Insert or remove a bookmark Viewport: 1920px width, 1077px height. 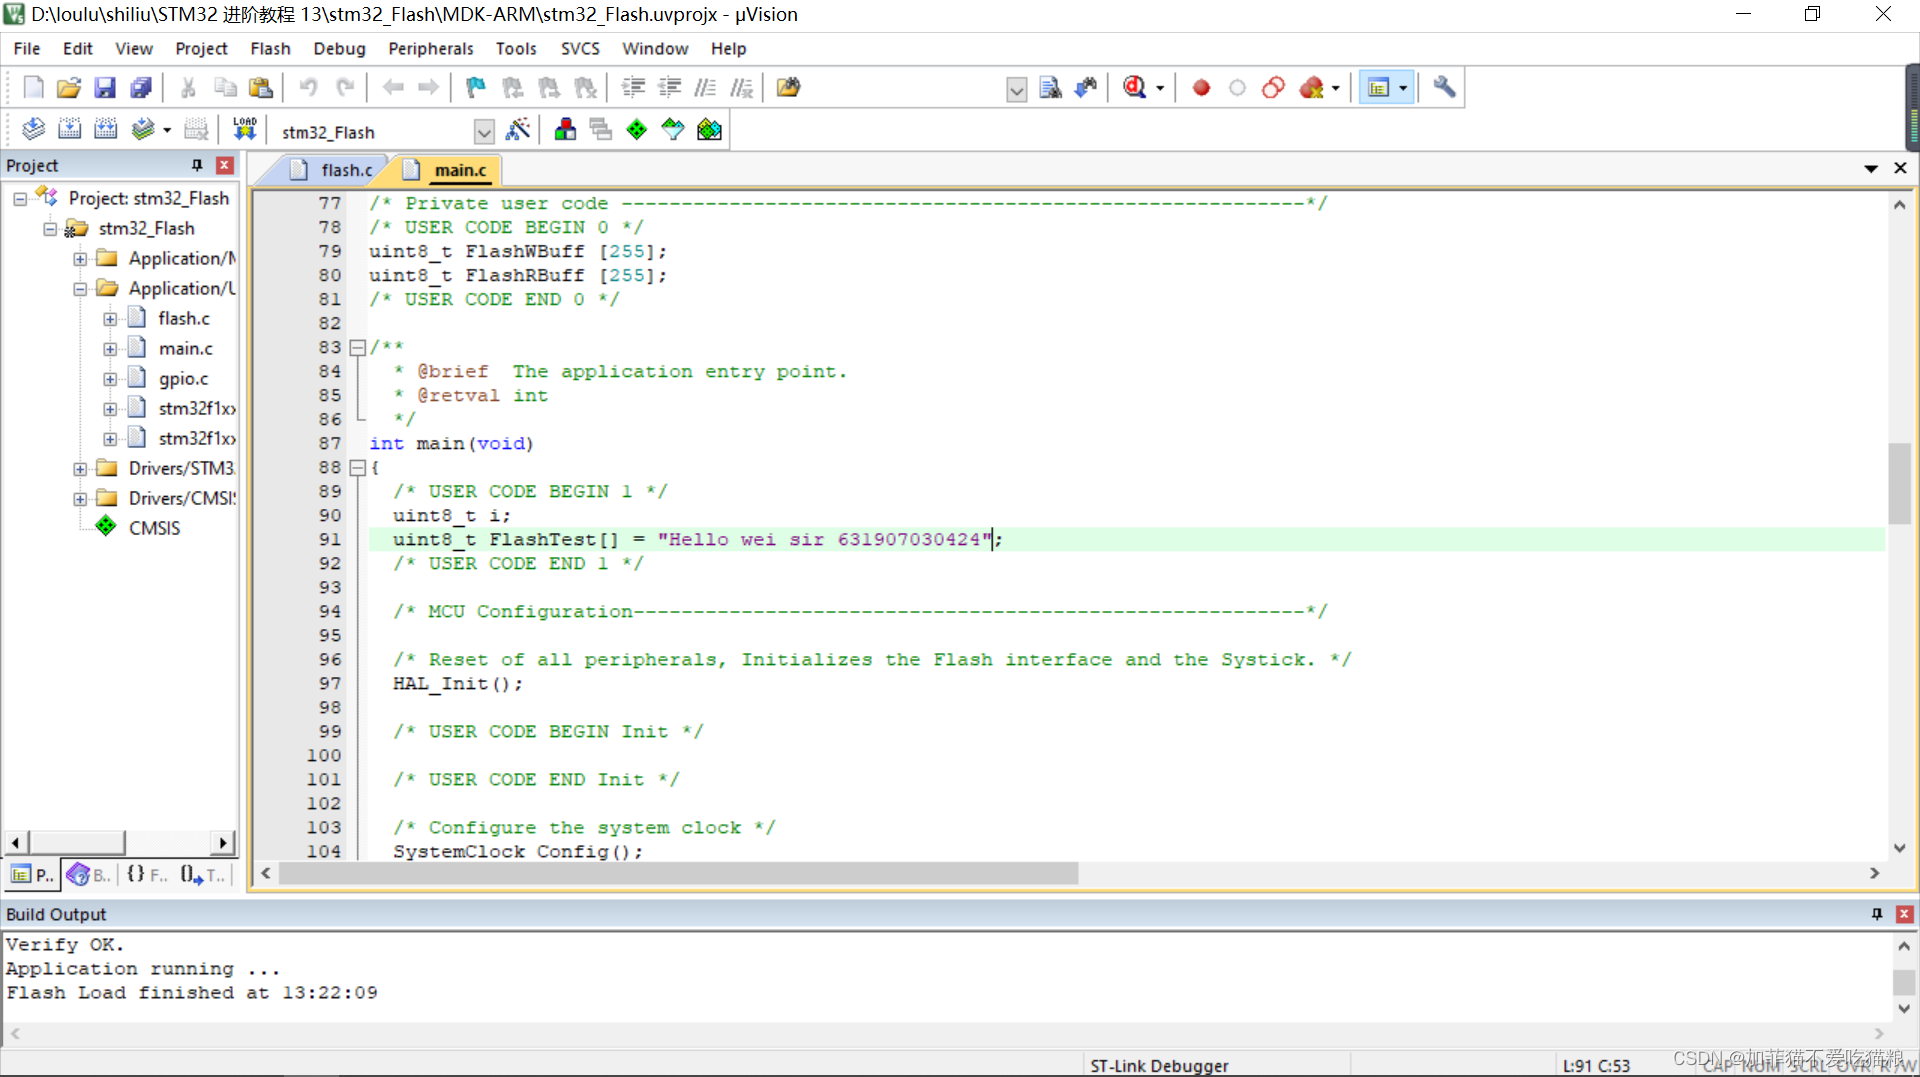(476, 87)
